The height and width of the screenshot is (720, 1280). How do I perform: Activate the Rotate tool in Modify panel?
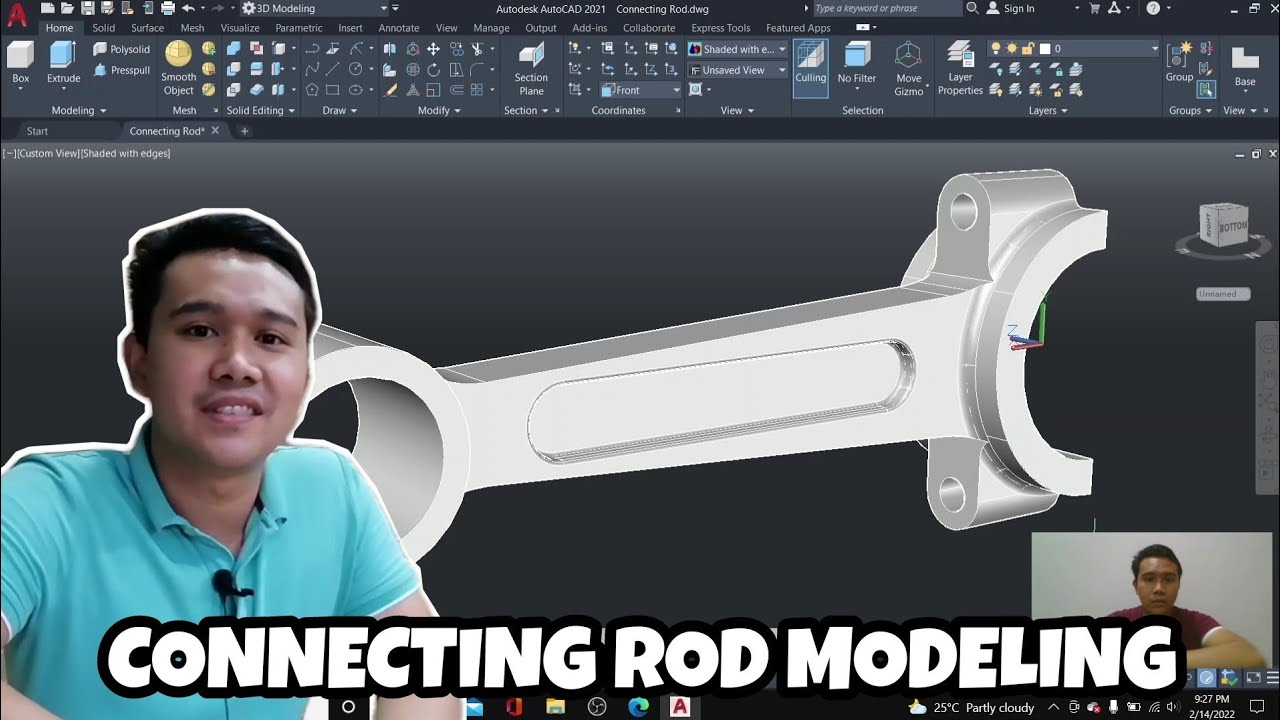click(433, 69)
